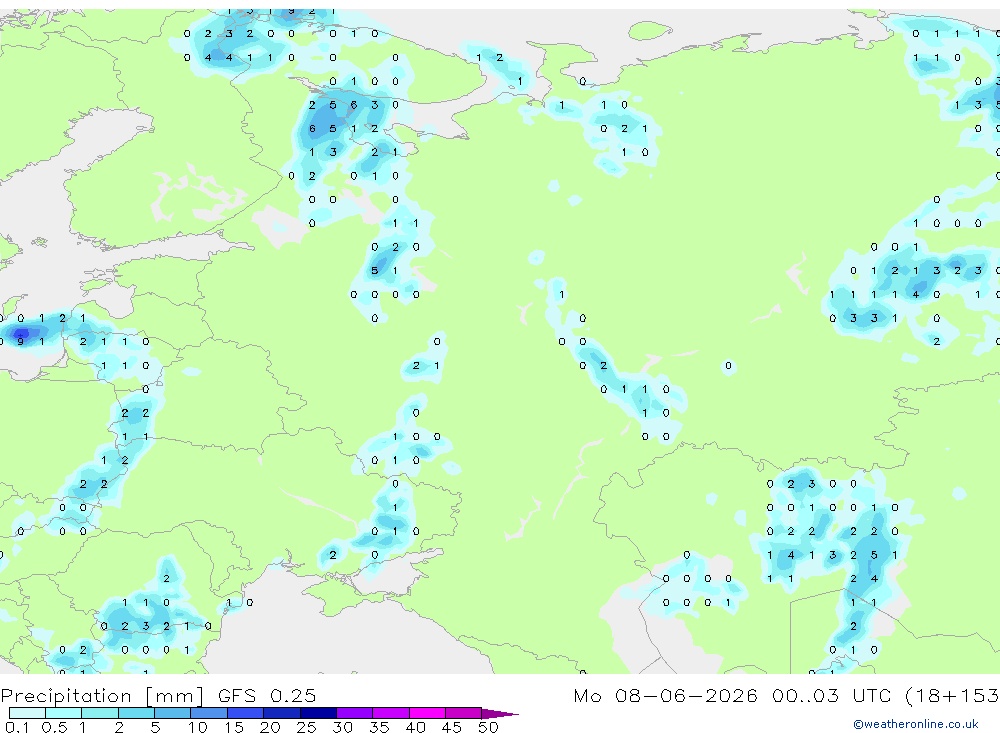1000x733 pixels.
Task: Click the "Precipitation [mm]" title text
Action: click(x=102, y=696)
